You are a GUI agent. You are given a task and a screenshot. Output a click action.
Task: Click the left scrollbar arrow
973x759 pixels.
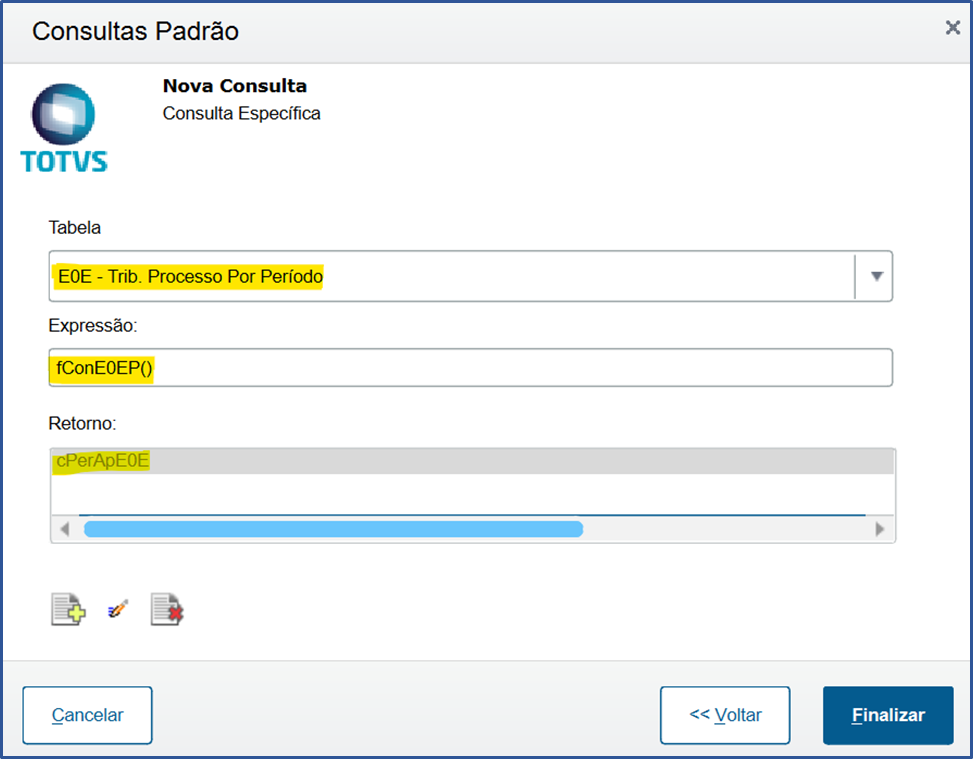65,529
